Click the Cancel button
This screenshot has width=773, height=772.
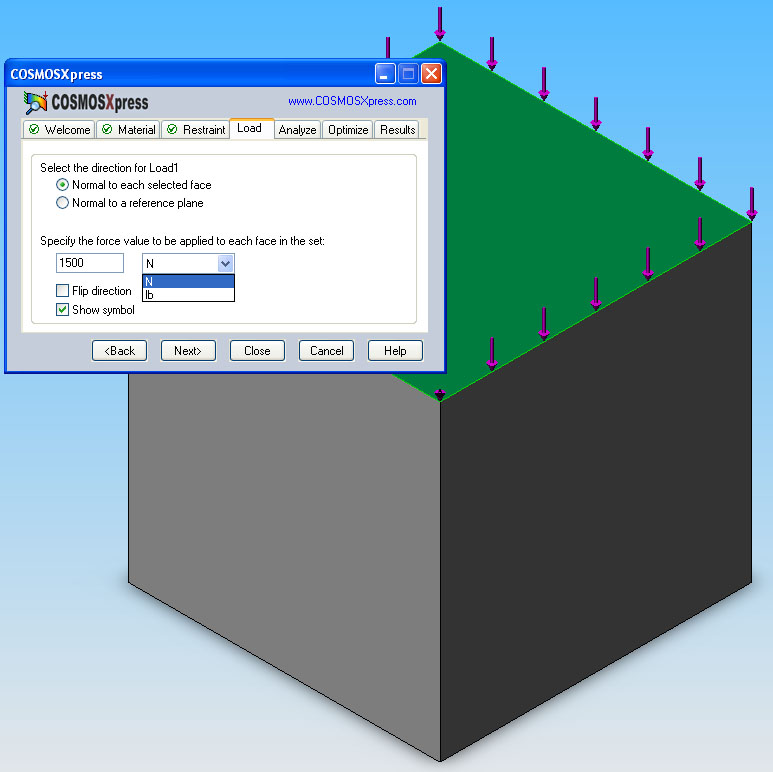[326, 351]
